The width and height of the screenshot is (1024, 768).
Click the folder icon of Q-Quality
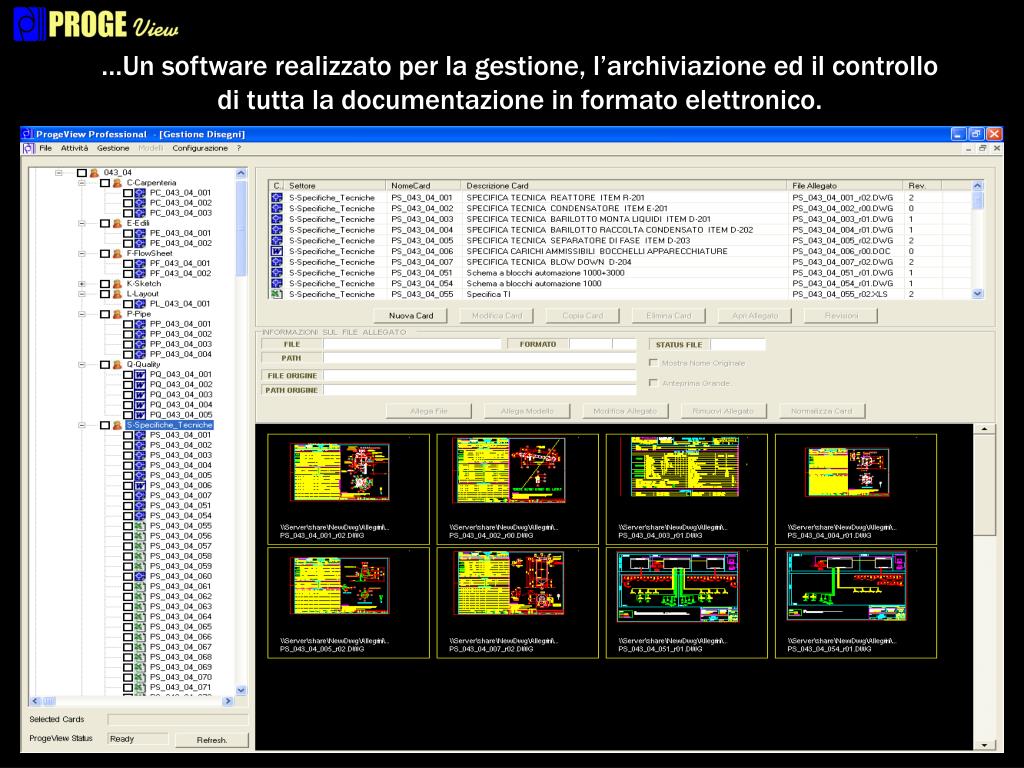[117, 364]
